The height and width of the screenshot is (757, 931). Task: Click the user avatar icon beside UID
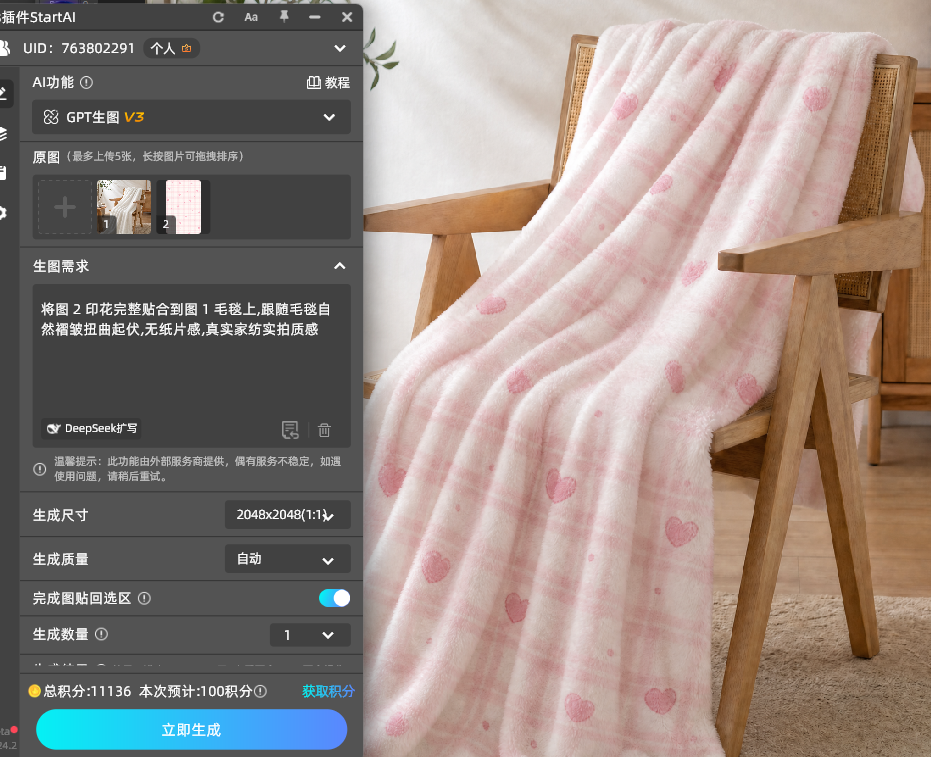tap(5, 48)
